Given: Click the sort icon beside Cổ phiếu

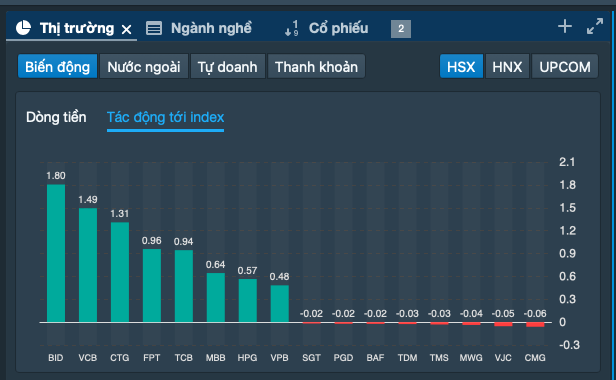Looking at the screenshot, I should coord(292,28).
